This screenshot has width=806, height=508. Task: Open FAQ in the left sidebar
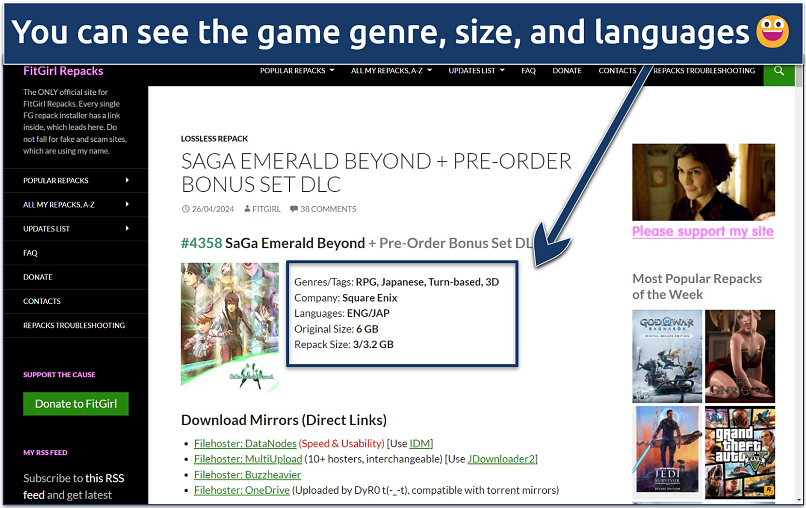point(30,253)
